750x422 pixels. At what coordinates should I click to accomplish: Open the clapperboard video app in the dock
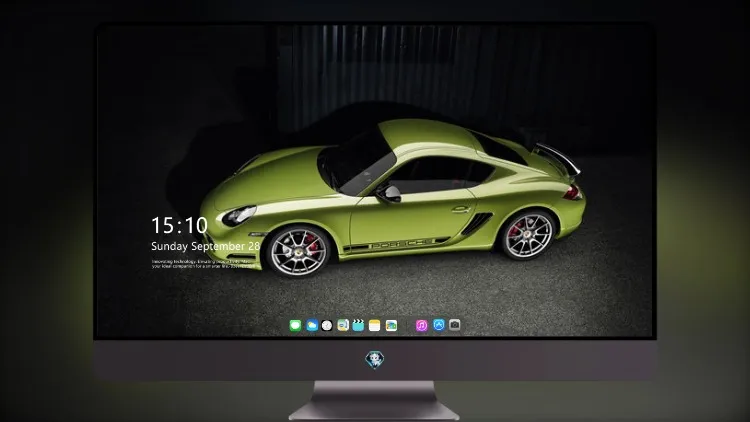pos(358,325)
